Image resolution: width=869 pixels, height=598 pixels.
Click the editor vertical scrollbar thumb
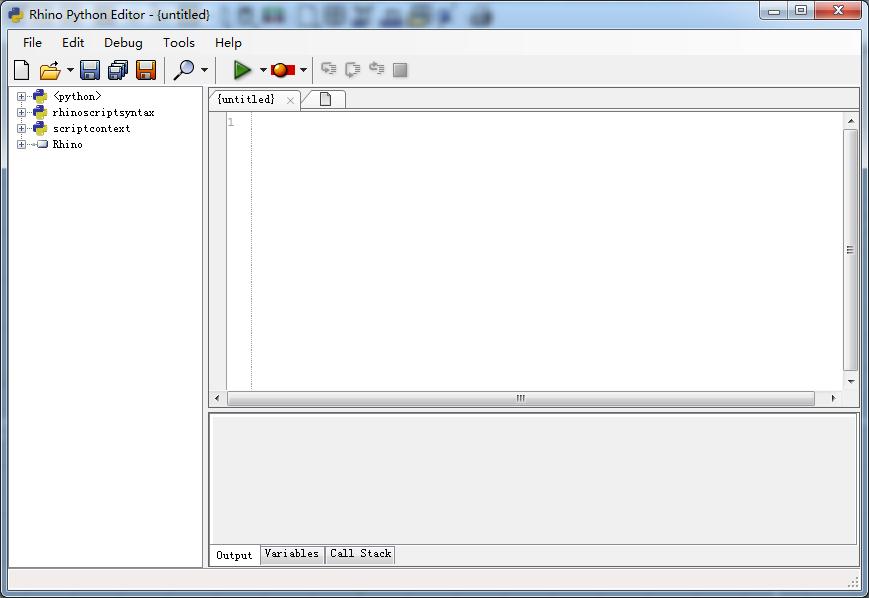[851, 250]
